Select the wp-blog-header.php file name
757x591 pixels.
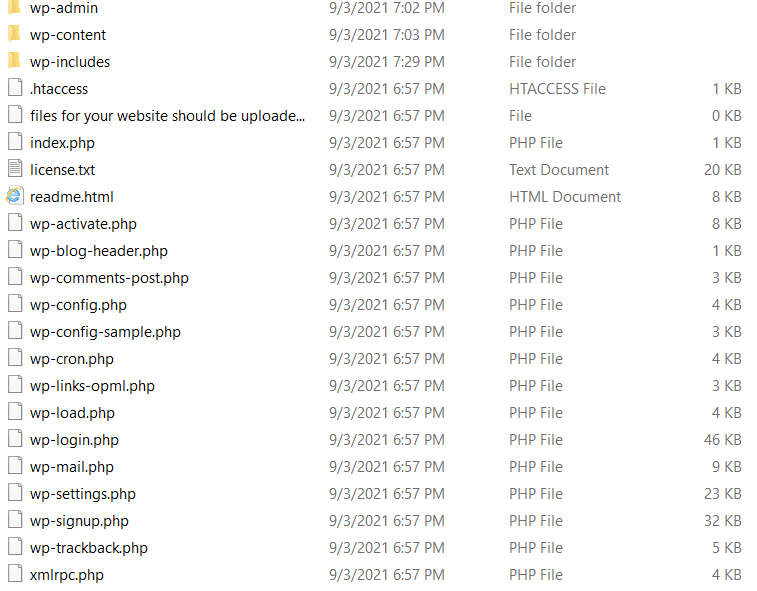[x=98, y=251]
